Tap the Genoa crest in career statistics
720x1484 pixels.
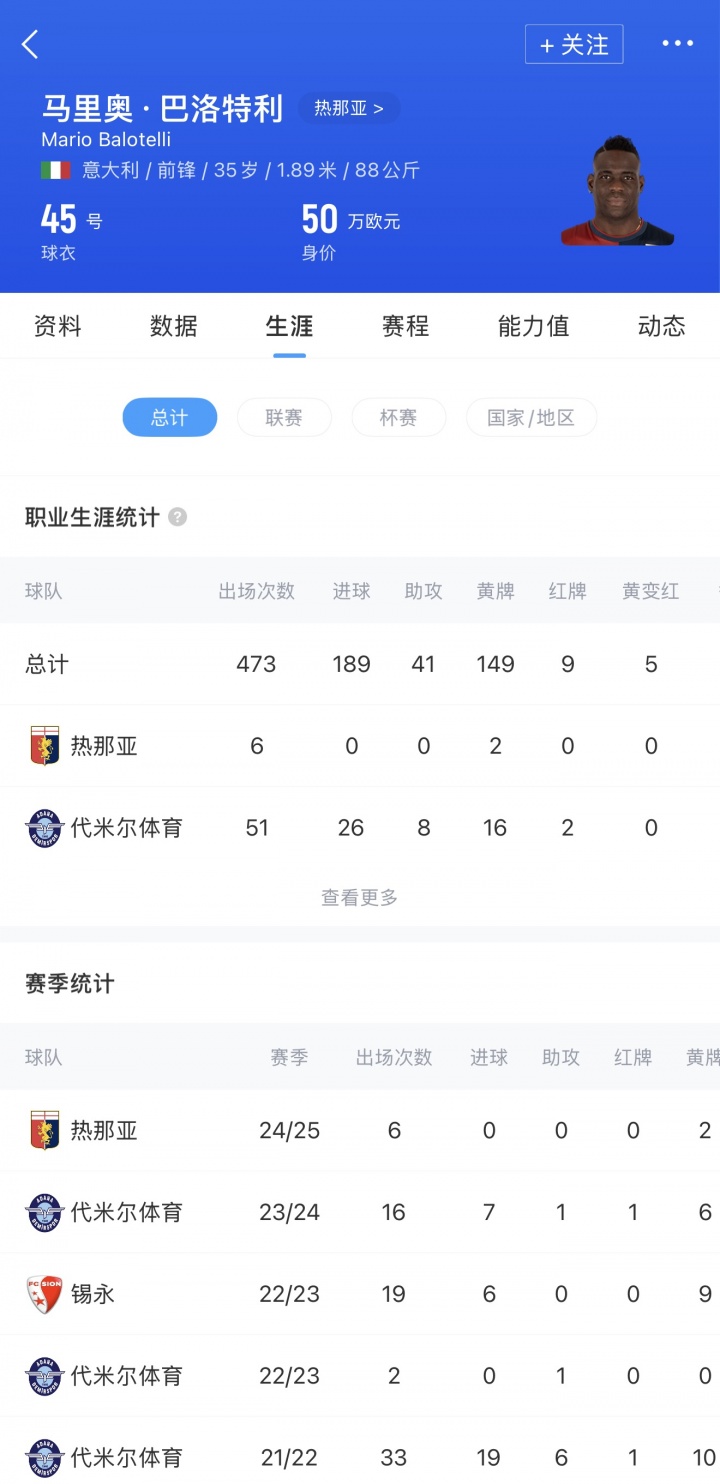tap(44, 746)
